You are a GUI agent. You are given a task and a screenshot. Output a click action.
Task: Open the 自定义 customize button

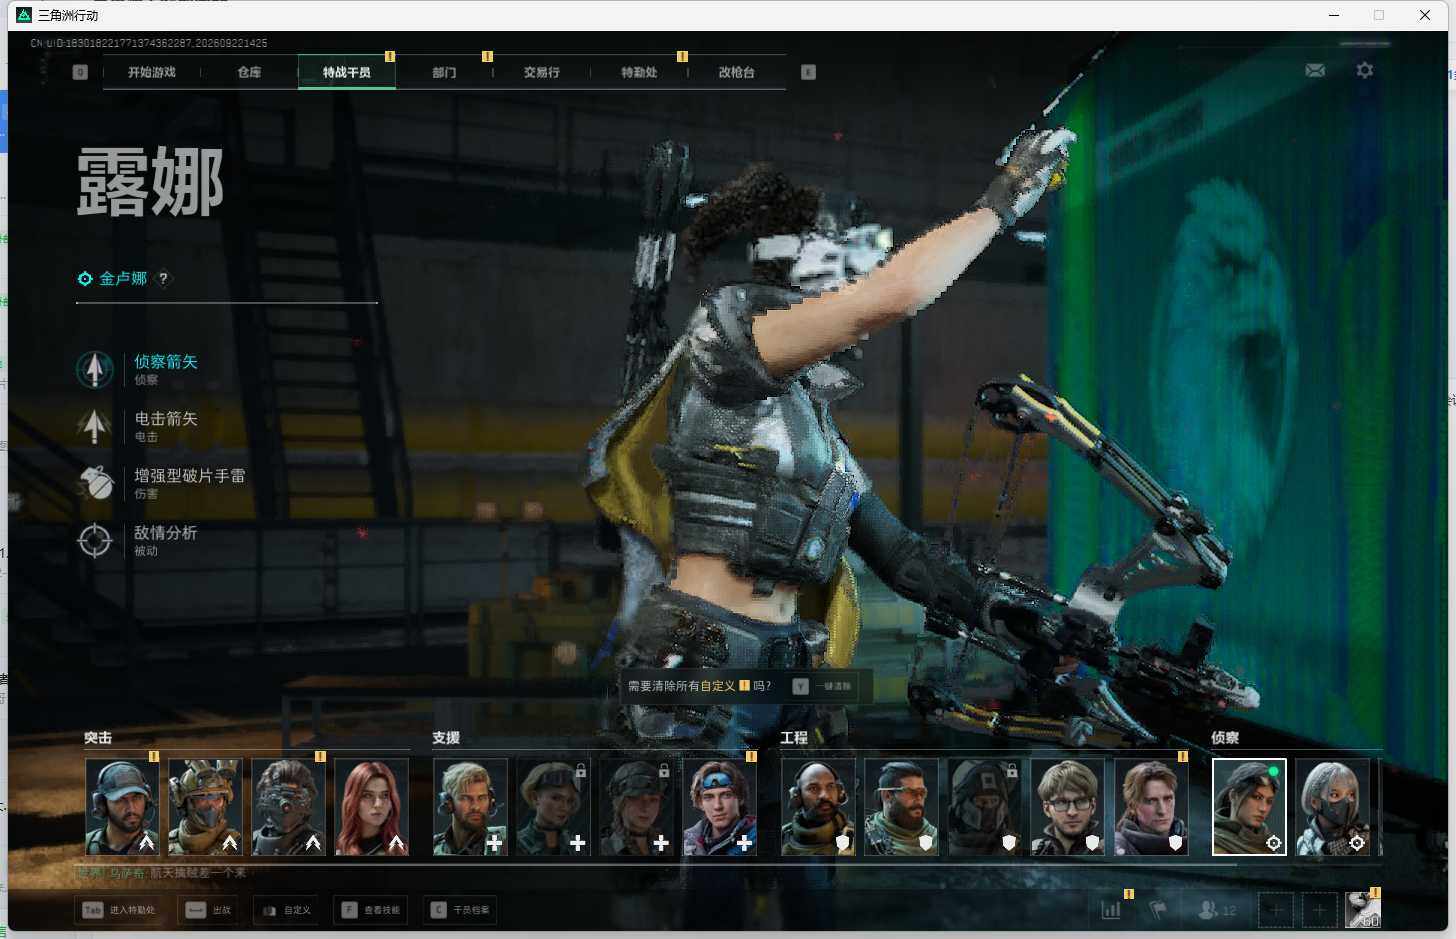coord(287,910)
